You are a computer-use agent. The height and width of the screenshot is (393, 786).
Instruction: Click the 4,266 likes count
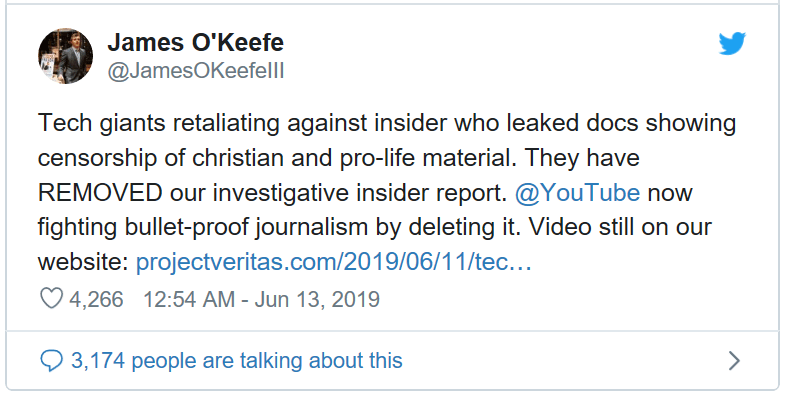click(96, 299)
